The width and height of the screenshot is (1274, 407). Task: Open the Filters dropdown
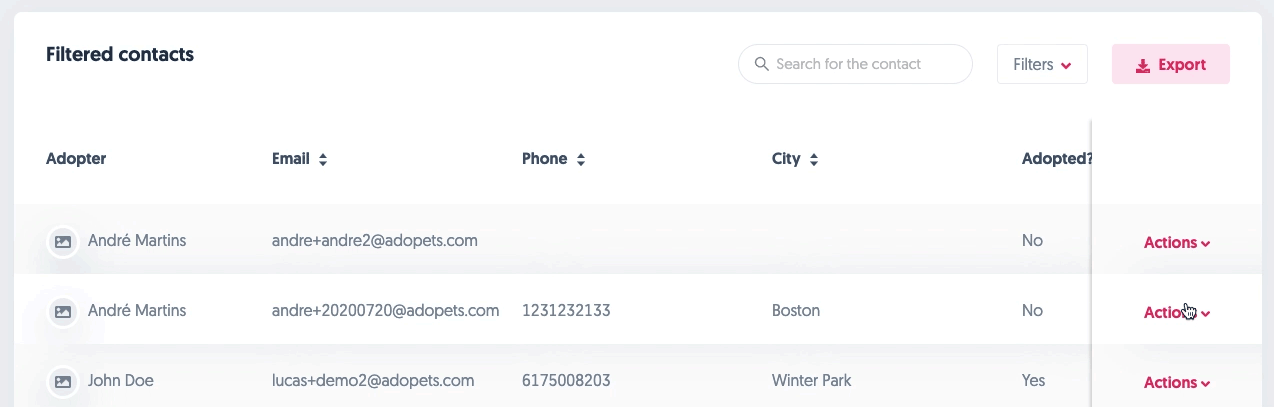coord(1042,64)
